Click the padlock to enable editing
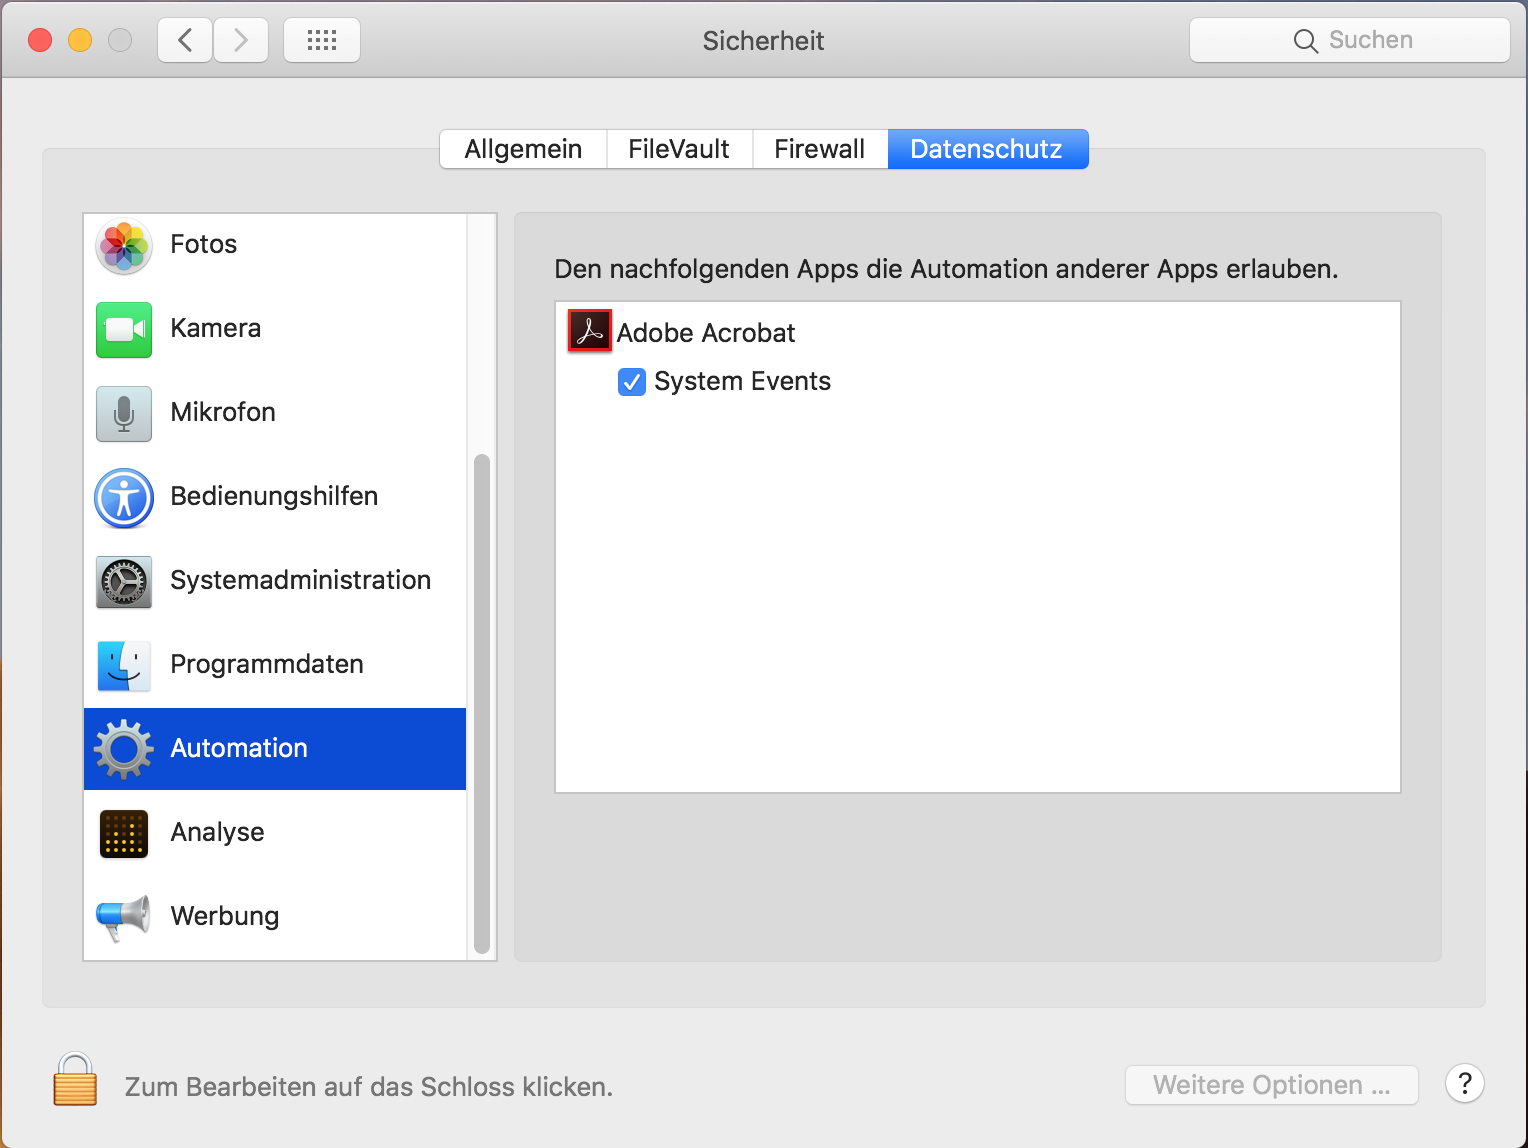 pos(75,1081)
